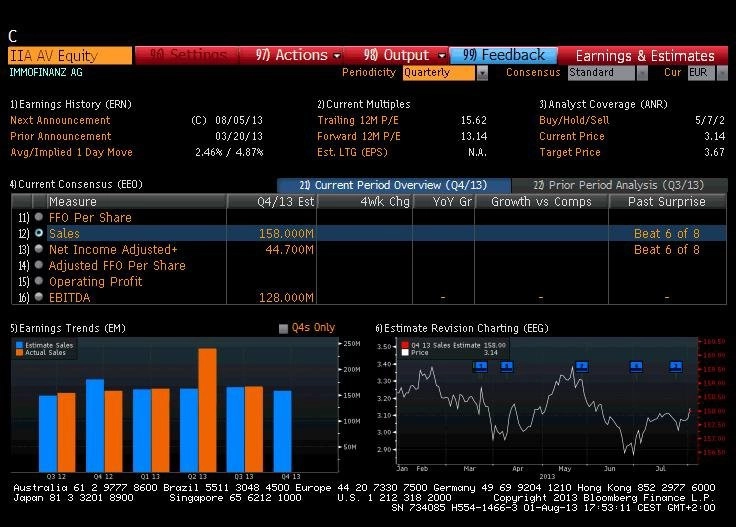This screenshot has height=527, width=736.
Task: Click the EBITDA estimate value 128.000M
Action: click(286, 298)
